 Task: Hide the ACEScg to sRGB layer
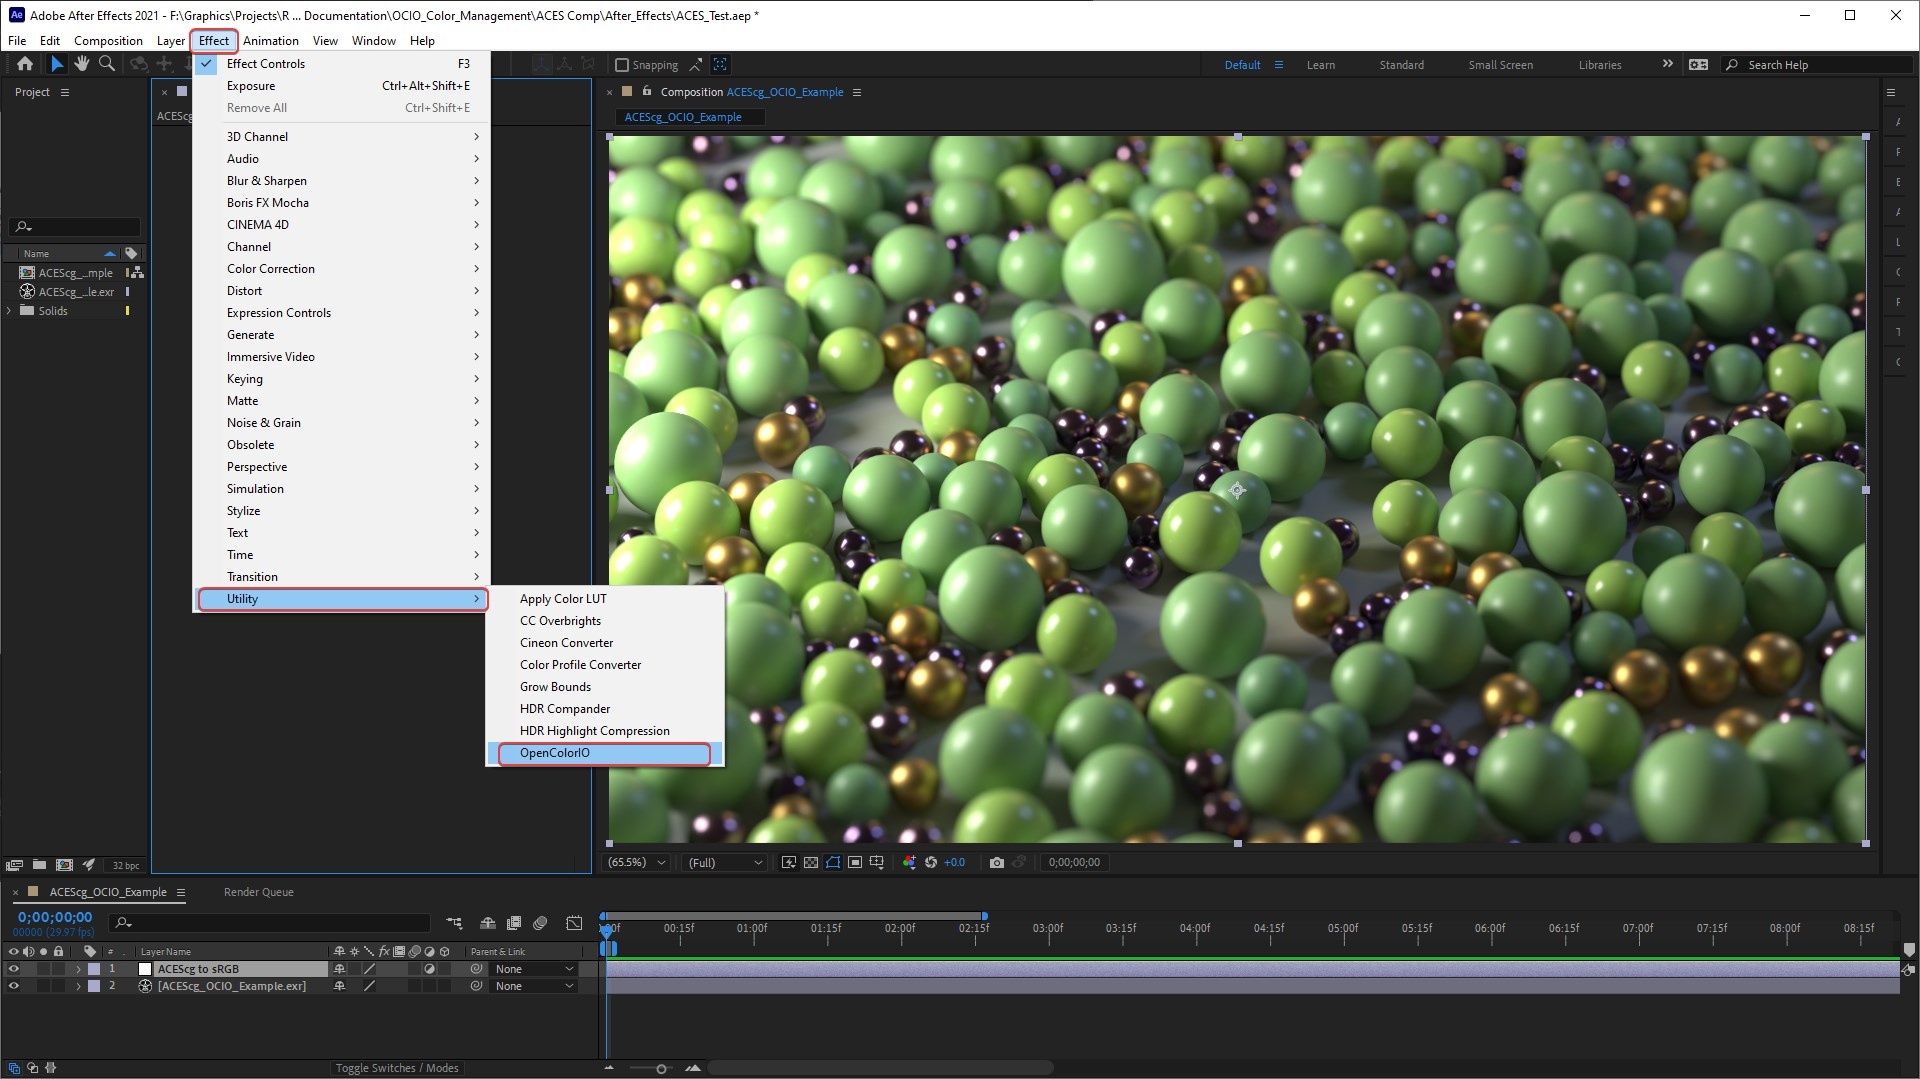(14, 969)
